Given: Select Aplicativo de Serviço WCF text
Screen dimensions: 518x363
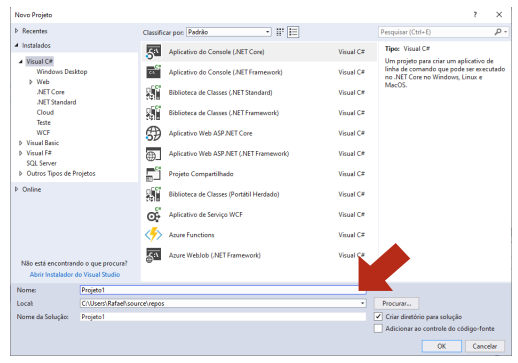Looking at the screenshot, I should (205, 215).
